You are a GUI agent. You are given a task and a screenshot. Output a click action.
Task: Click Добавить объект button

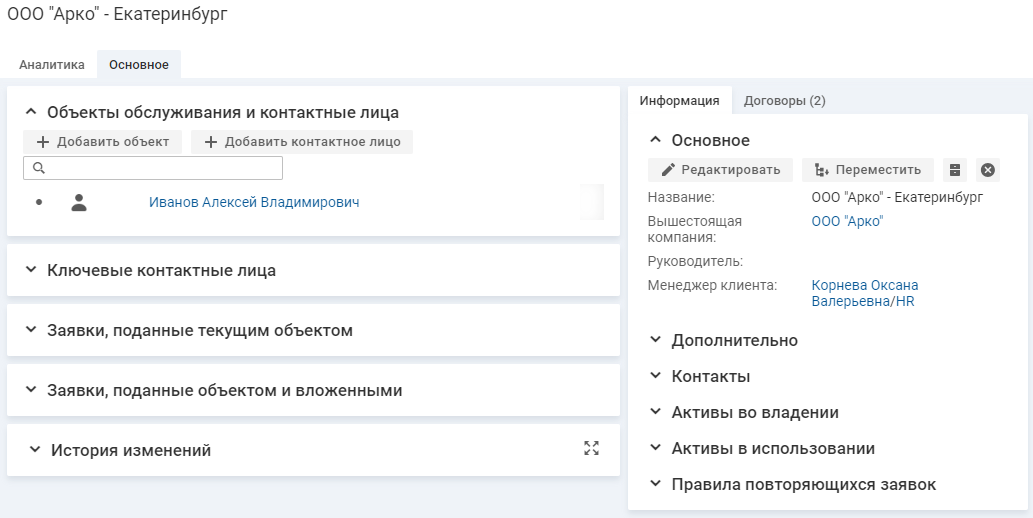(x=102, y=142)
